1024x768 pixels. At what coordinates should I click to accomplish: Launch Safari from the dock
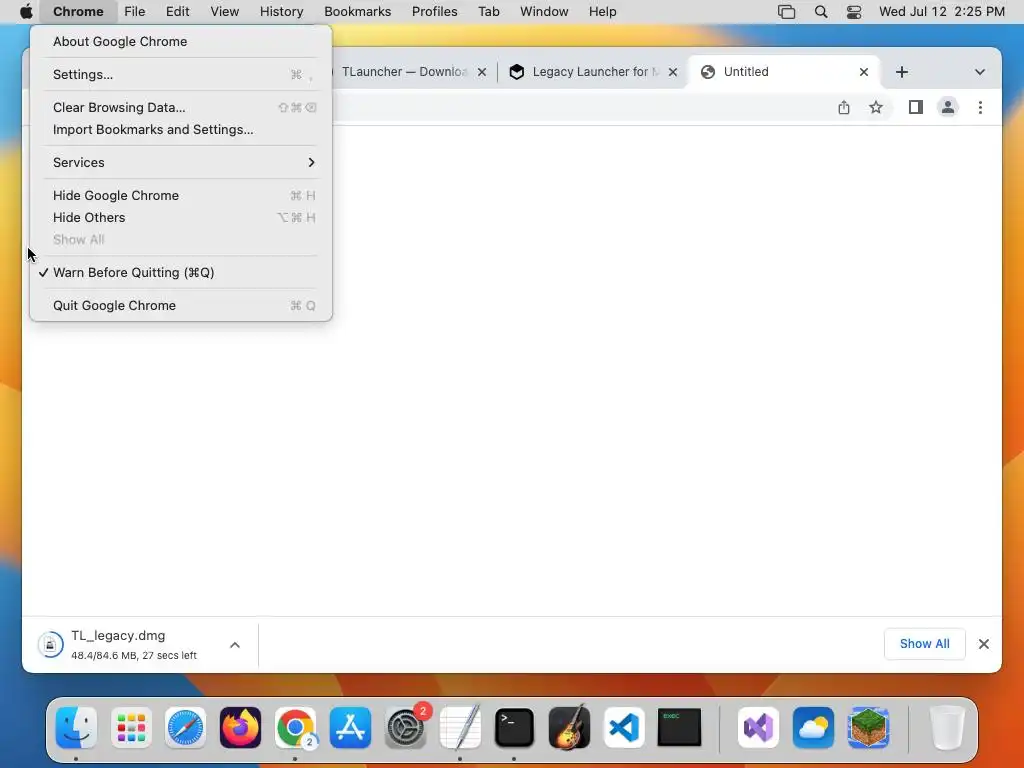pos(185,728)
